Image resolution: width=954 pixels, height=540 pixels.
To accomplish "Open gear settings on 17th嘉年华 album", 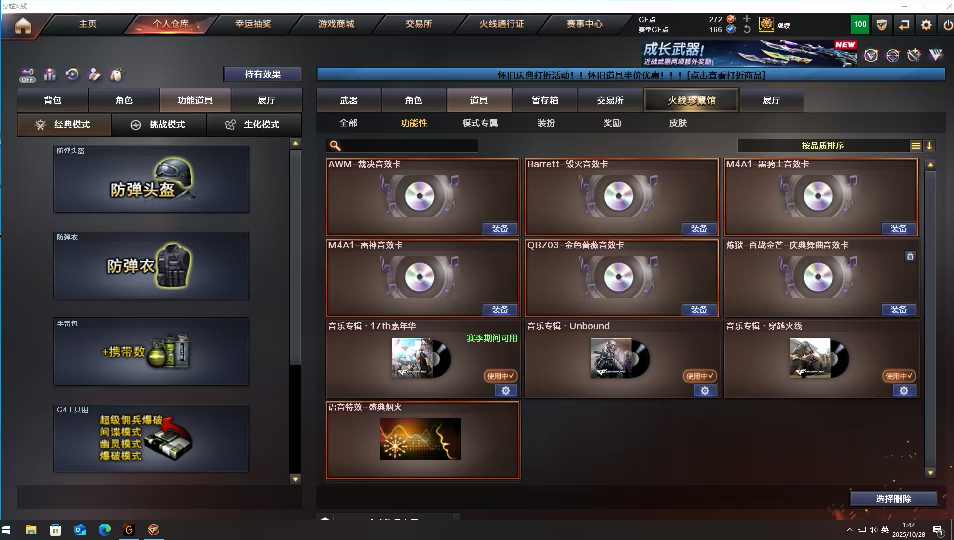I will click(506, 390).
